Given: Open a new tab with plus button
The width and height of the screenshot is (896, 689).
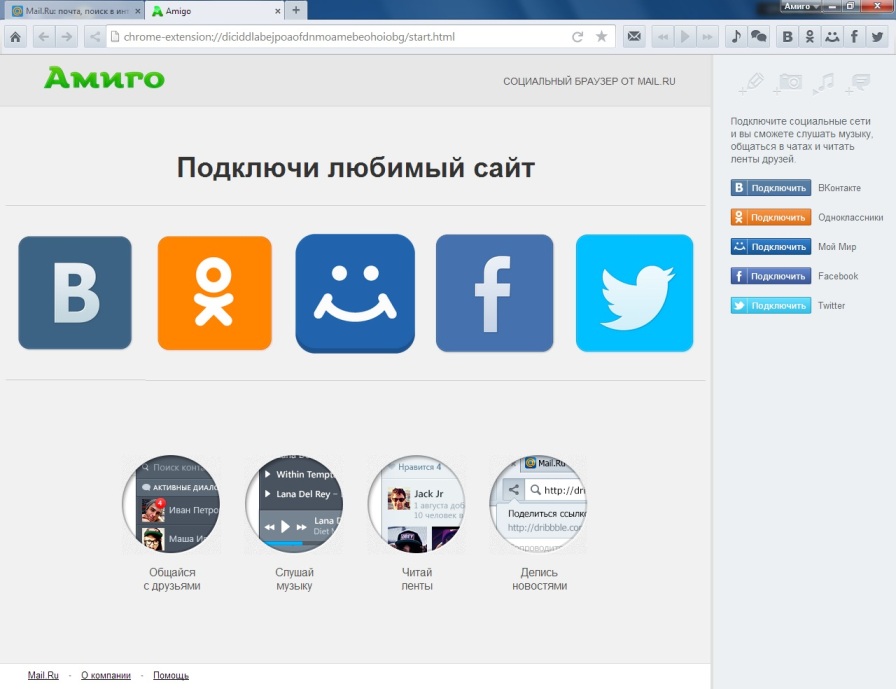Looking at the screenshot, I should 295,10.
